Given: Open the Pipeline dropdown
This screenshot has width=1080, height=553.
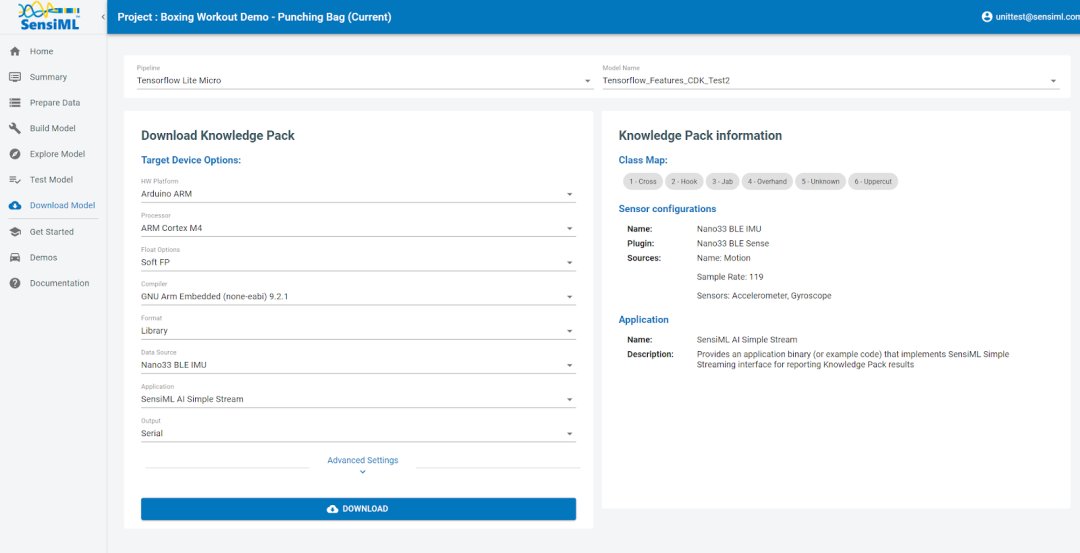Looking at the screenshot, I should coord(364,80).
